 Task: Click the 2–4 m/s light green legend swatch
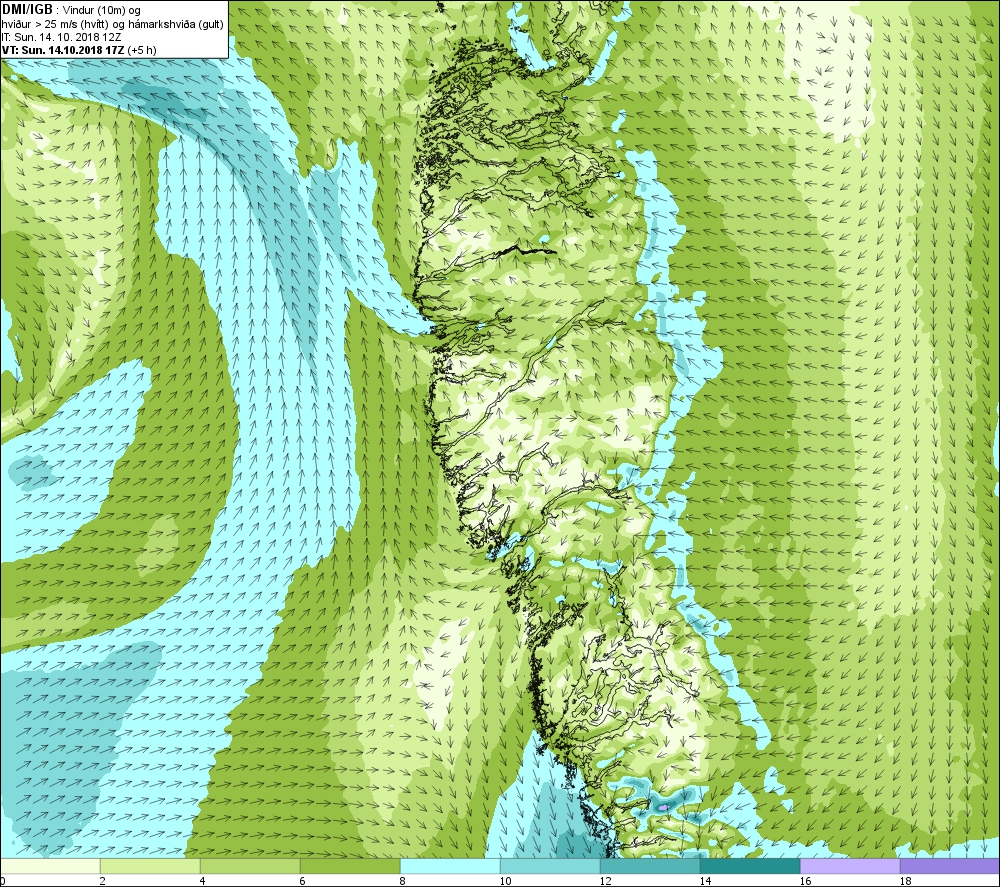click(x=151, y=866)
